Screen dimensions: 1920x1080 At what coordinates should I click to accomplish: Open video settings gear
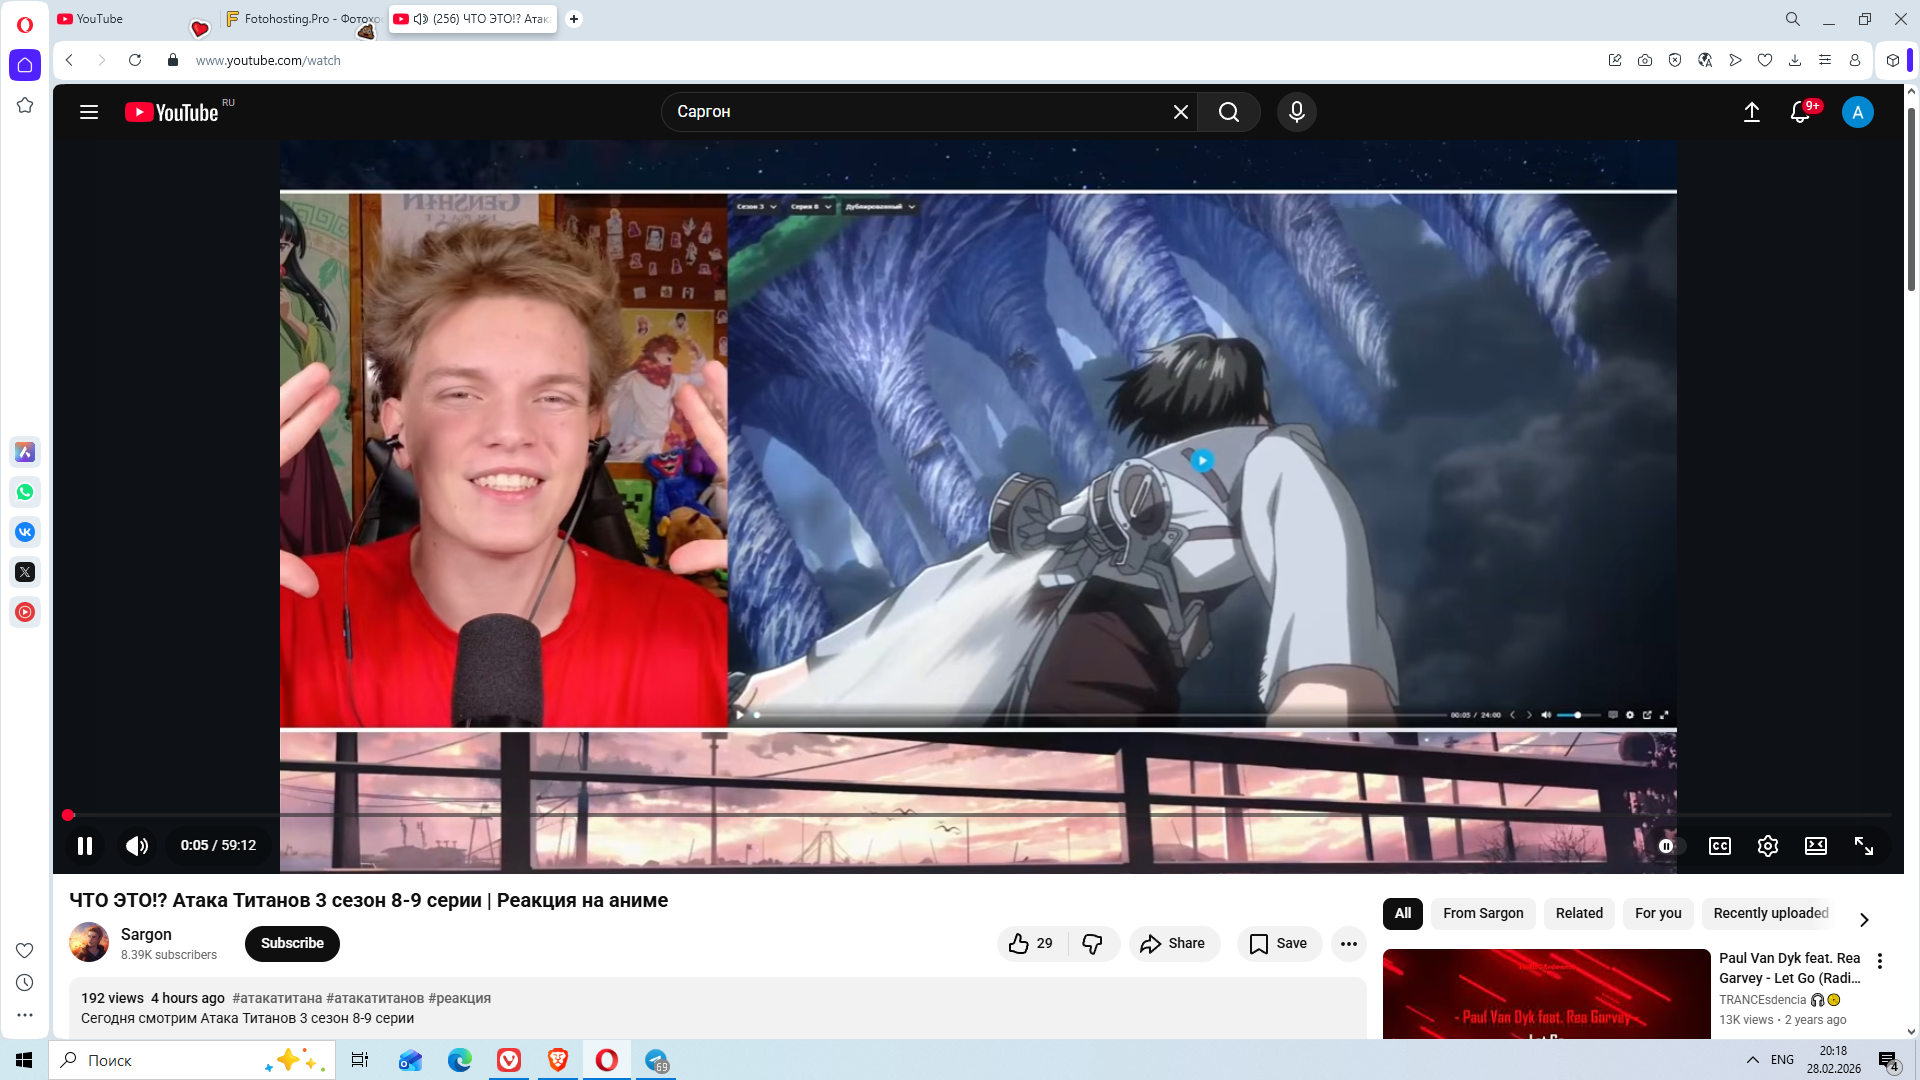1767,846
